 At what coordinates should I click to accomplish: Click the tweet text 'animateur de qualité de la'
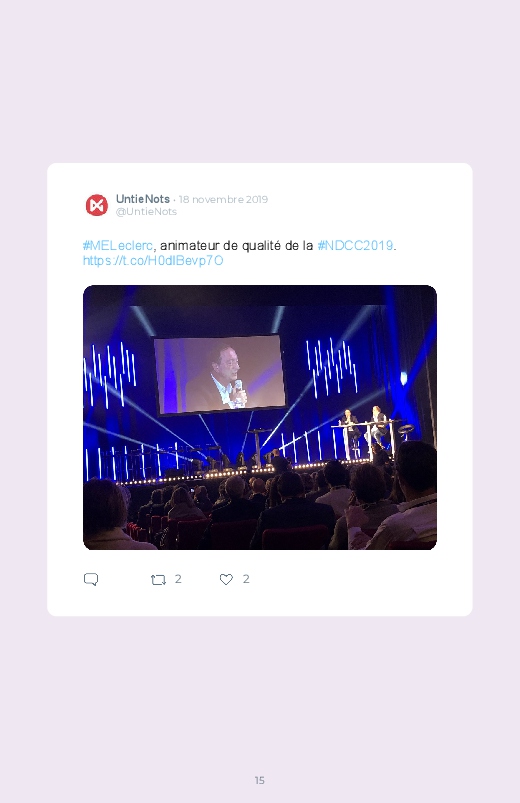236,246
